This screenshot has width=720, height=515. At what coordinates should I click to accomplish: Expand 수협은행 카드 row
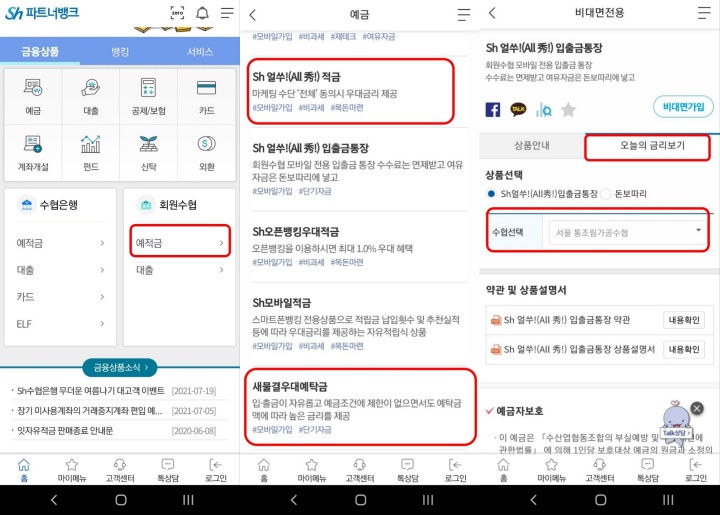pos(60,297)
